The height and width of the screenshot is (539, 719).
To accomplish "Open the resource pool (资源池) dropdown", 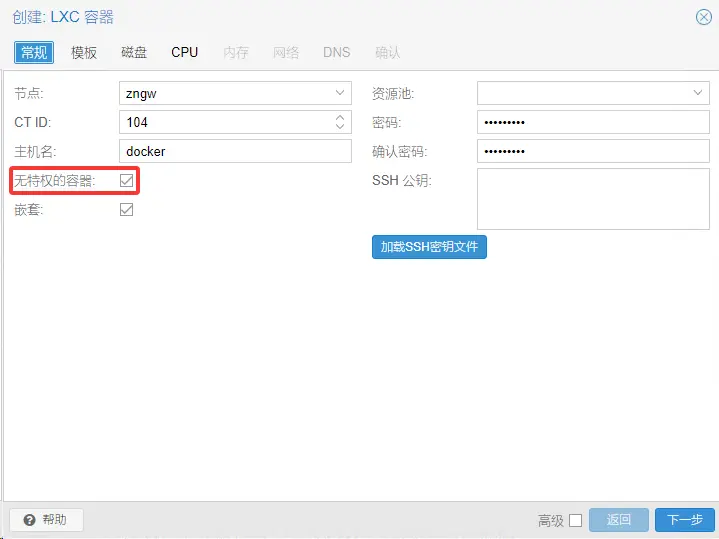I will pyautogui.click(x=697, y=93).
